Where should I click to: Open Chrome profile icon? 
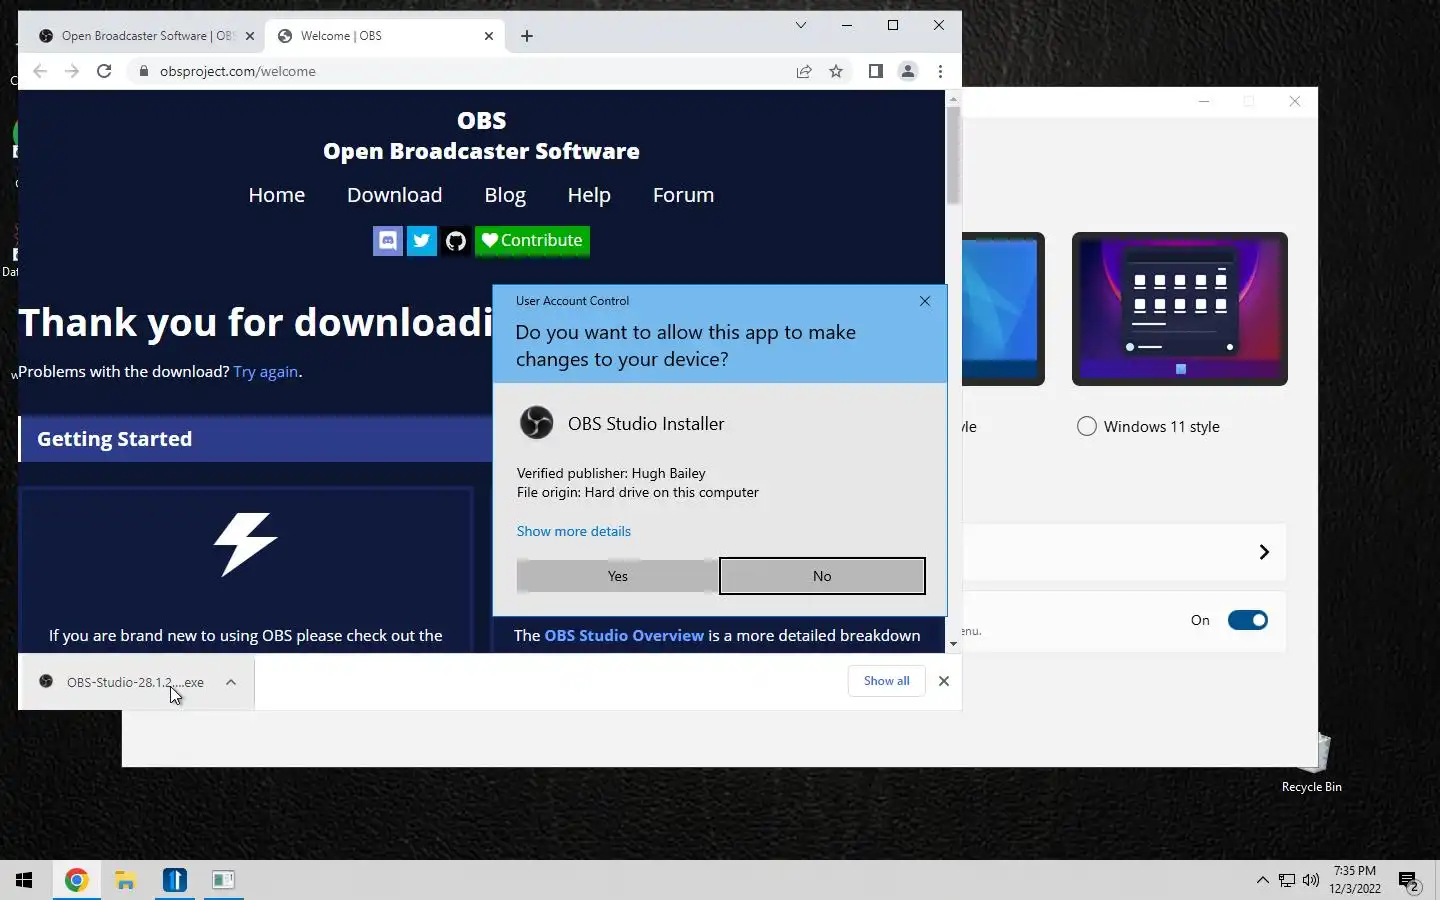908,71
